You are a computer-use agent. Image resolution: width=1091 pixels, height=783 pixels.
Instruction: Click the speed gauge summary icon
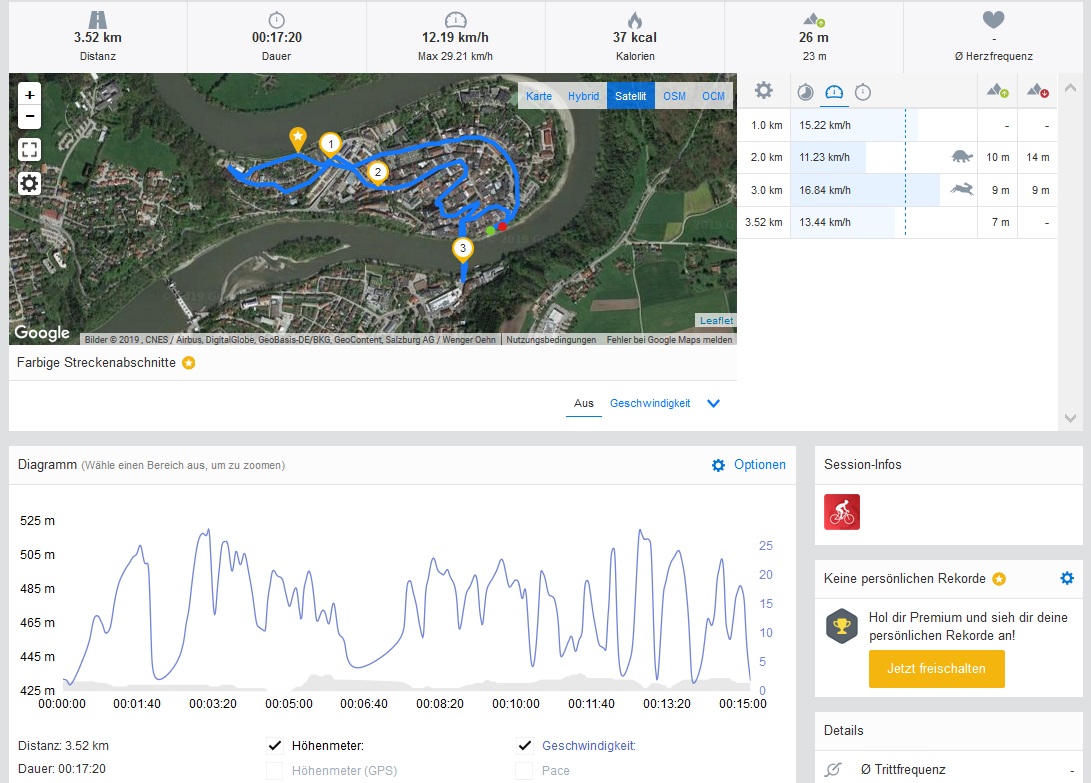(455, 19)
